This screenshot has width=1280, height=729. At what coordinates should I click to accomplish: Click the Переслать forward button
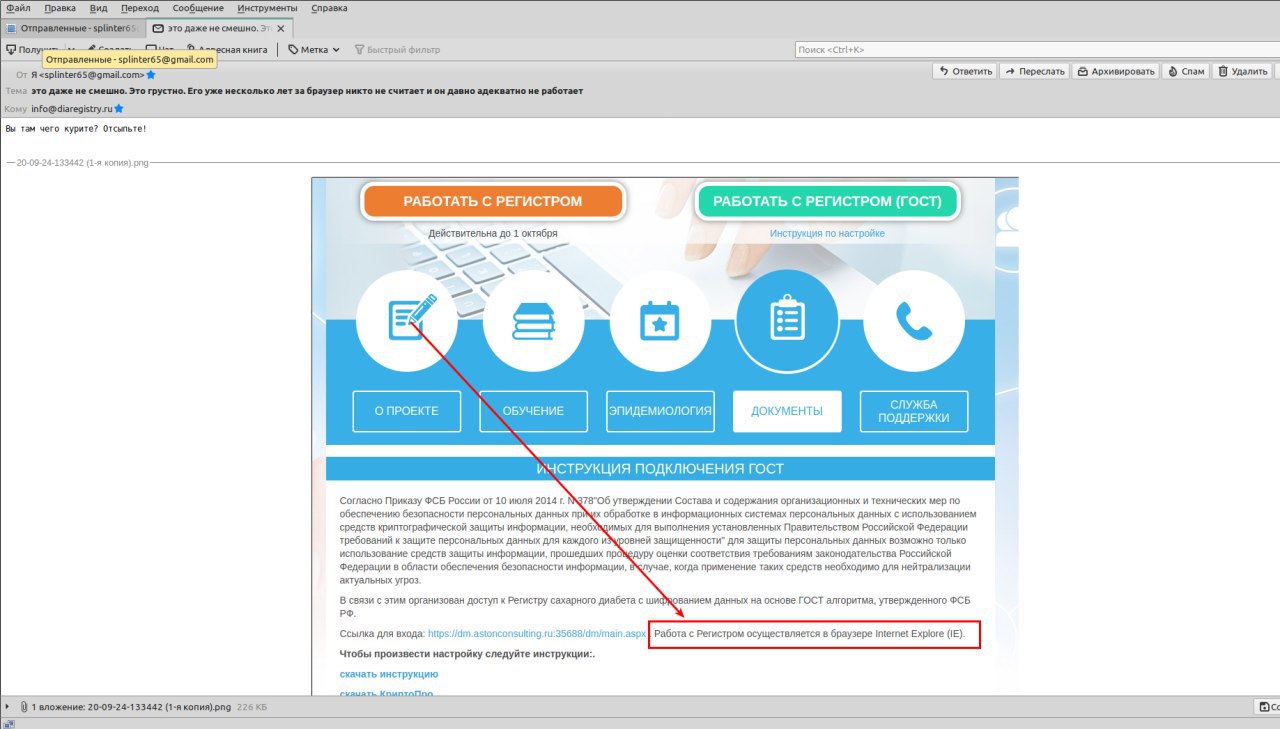pyautogui.click(x=1034, y=71)
